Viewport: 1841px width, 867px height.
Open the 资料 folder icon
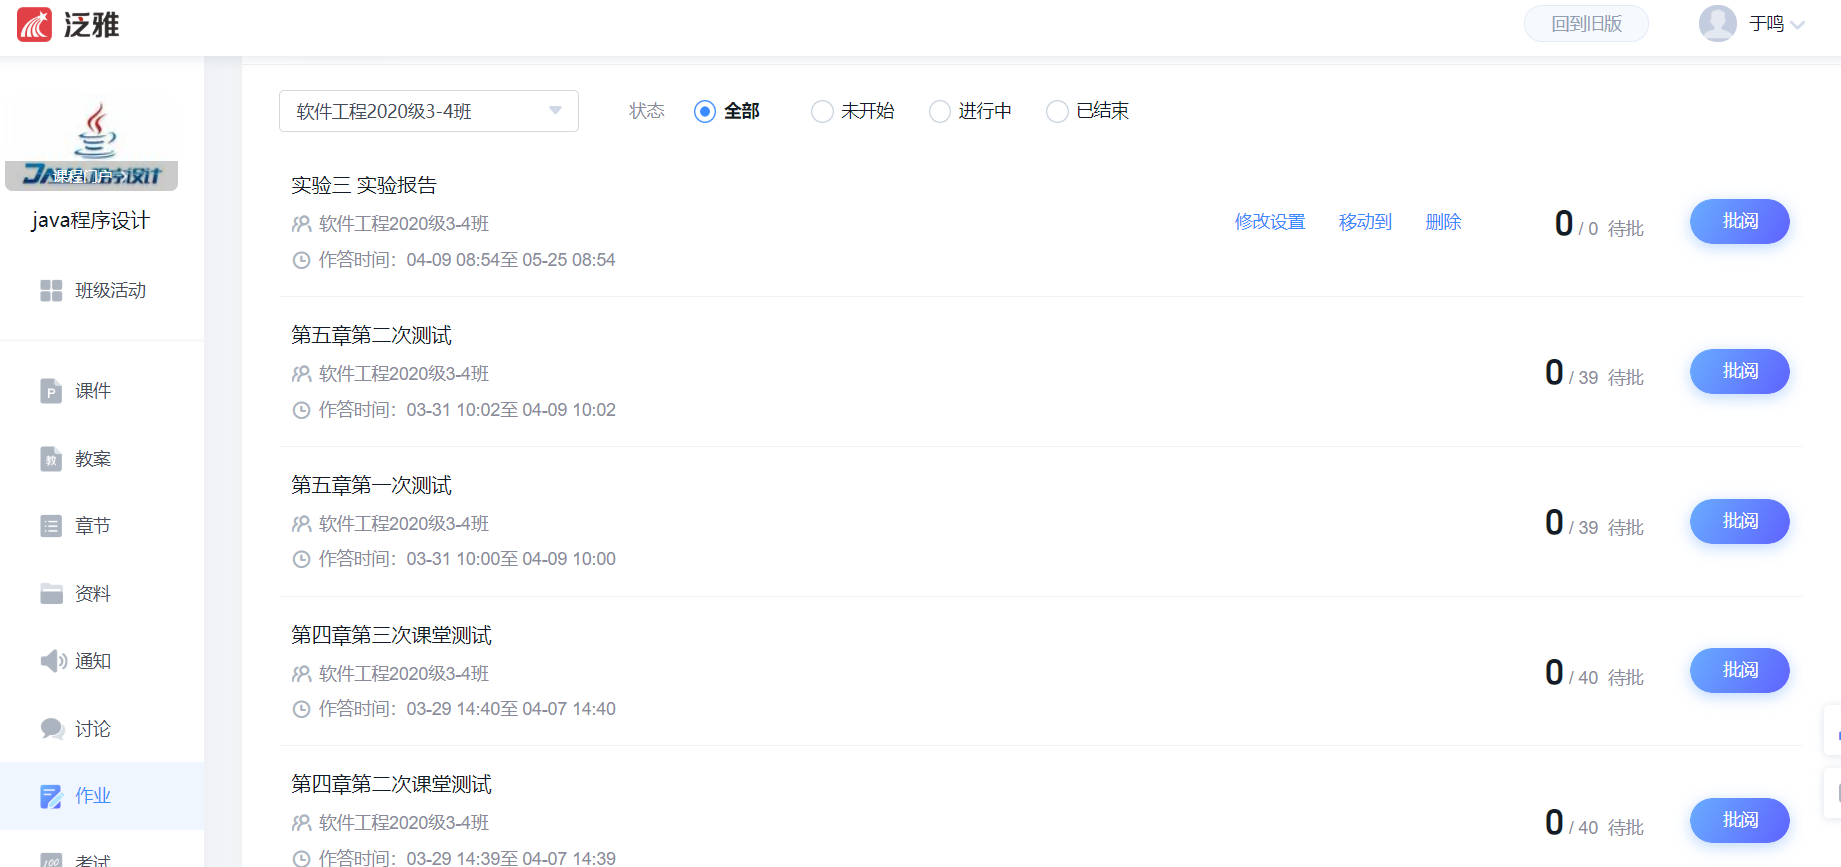(51, 594)
